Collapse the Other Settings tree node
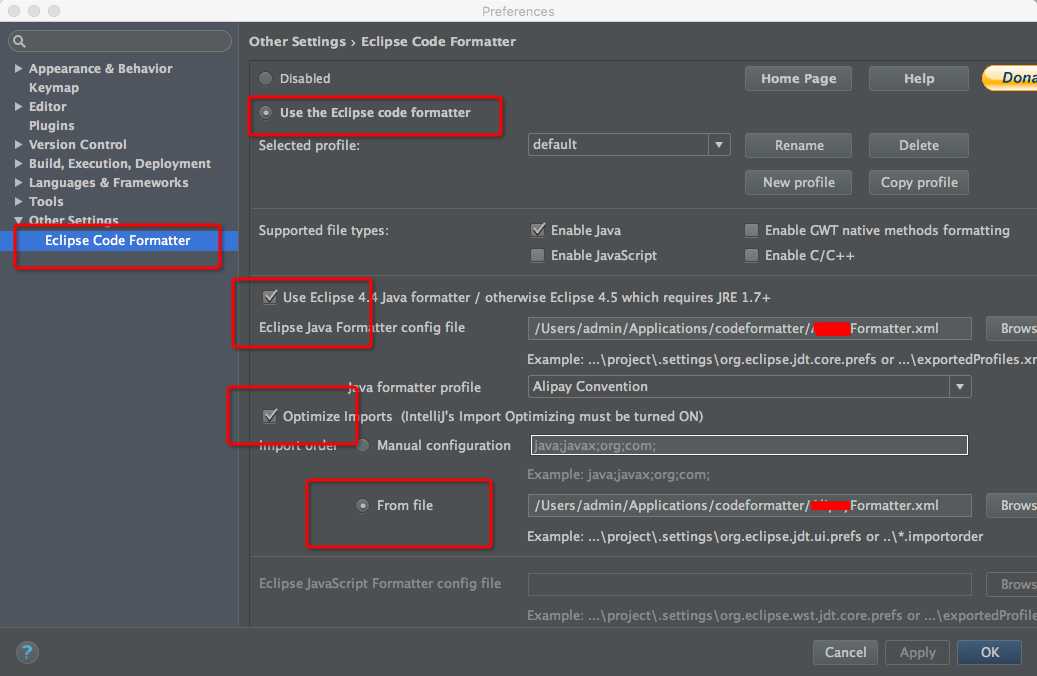1037x676 pixels. pos(19,220)
